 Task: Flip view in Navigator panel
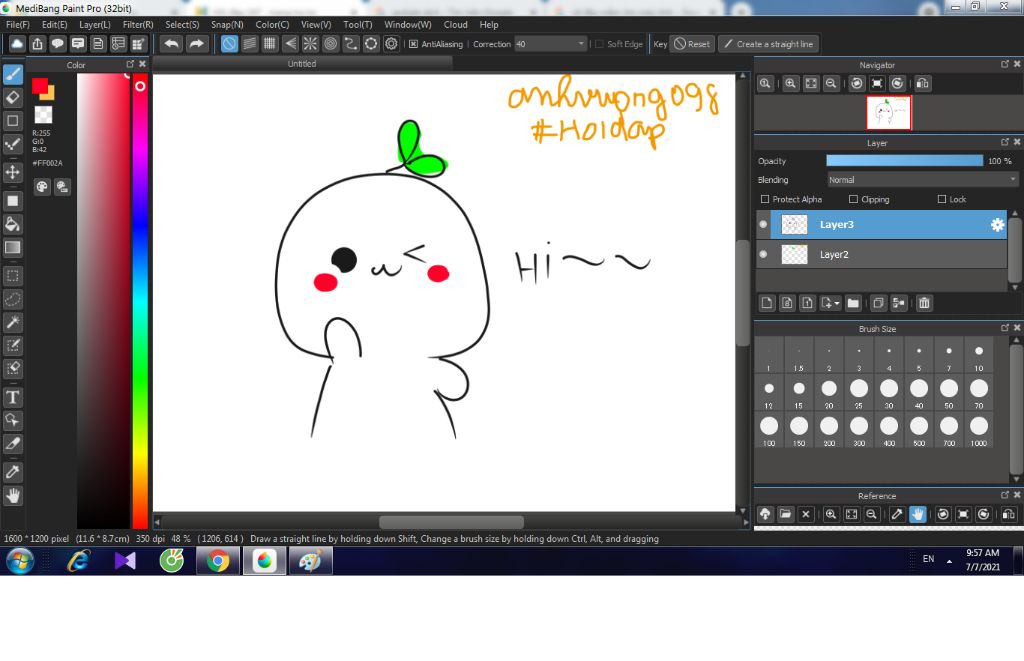pyautogui.click(x=922, y=84)
